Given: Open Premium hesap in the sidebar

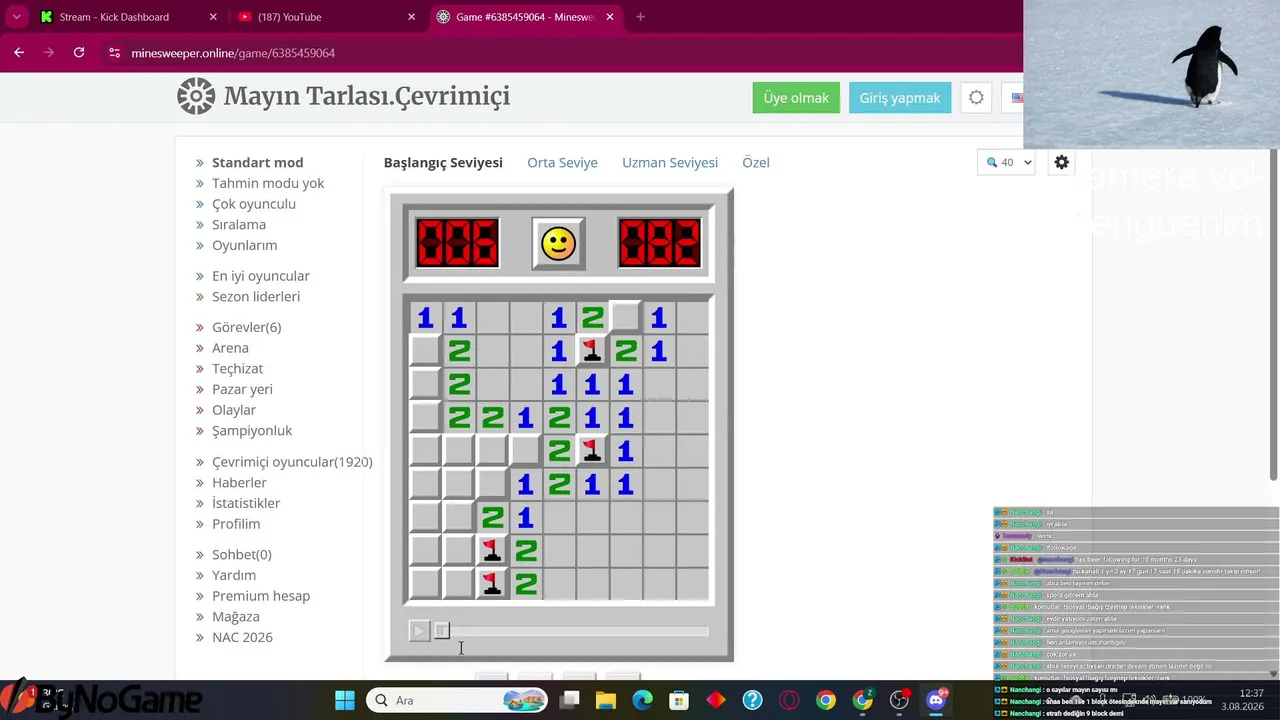Looking at the screenshot, I should (261, 596).
